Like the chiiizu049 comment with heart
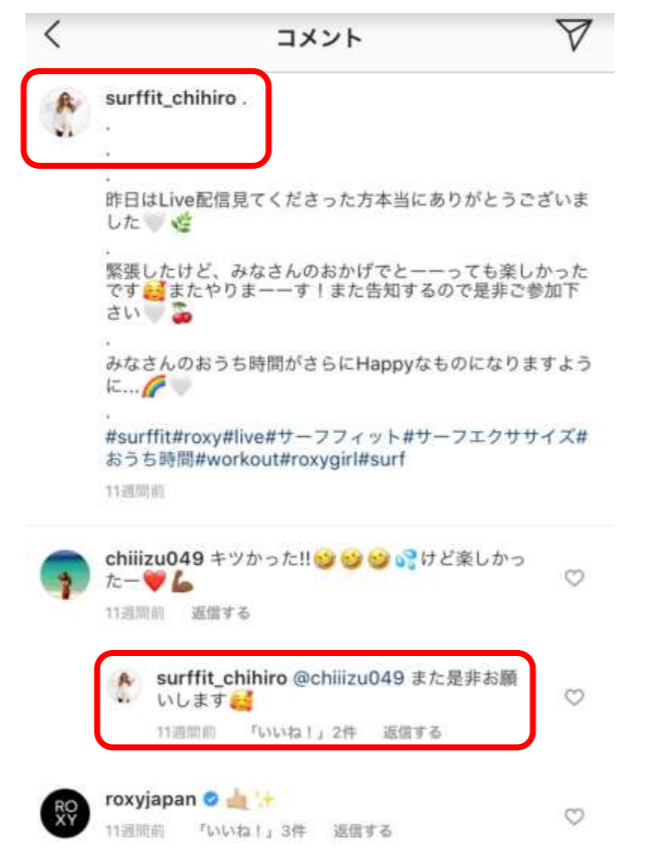This screenshot has width=663, height=864. (x=574, y=577)
